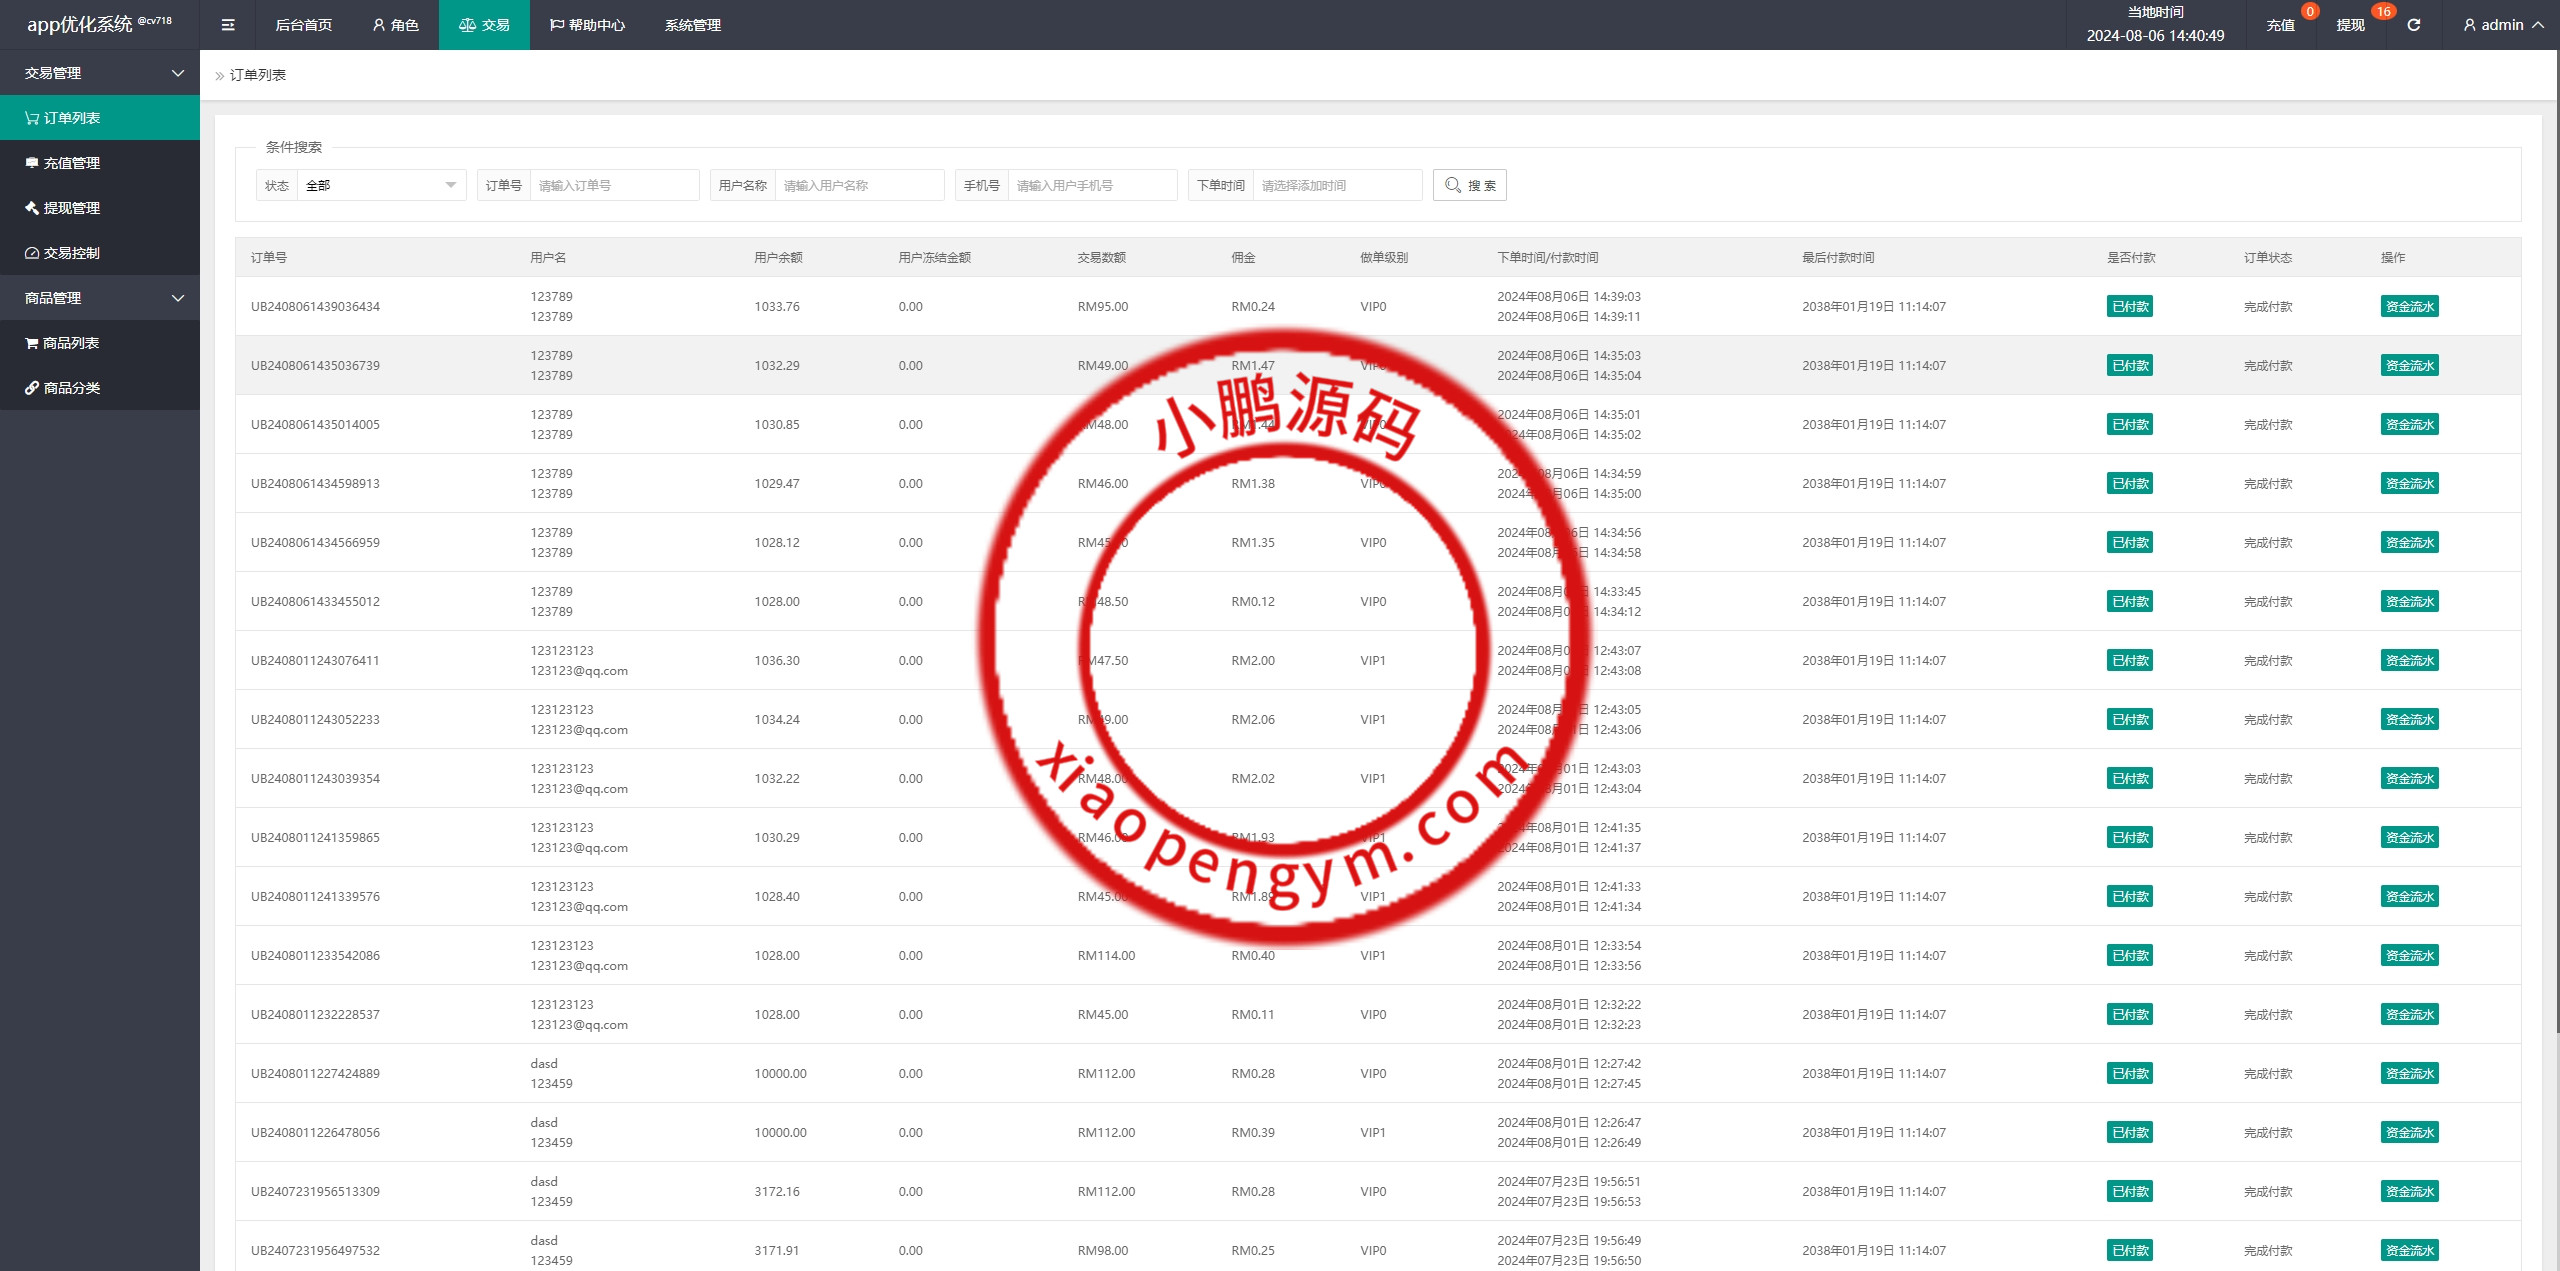Open the sidebar collapse hamburger icon
The height and width of the screenshot is (1271, 2560).
[228, 24]
